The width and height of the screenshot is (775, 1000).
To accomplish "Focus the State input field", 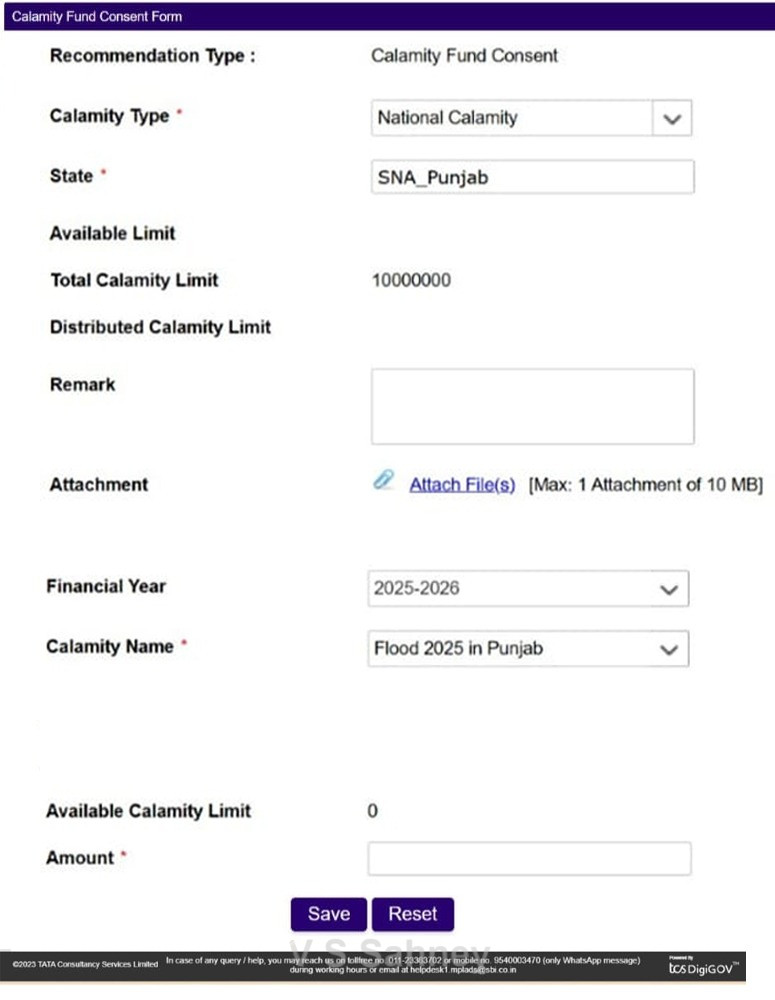I will (x=532, y=177).
